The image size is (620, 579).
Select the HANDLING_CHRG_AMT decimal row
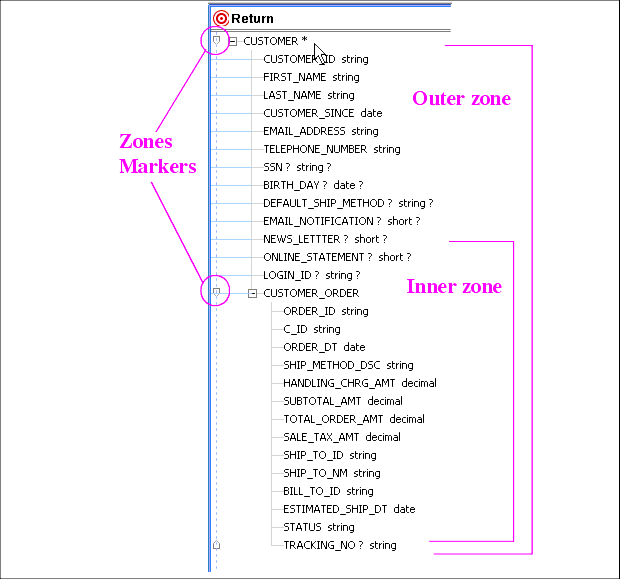click(360, 383)
